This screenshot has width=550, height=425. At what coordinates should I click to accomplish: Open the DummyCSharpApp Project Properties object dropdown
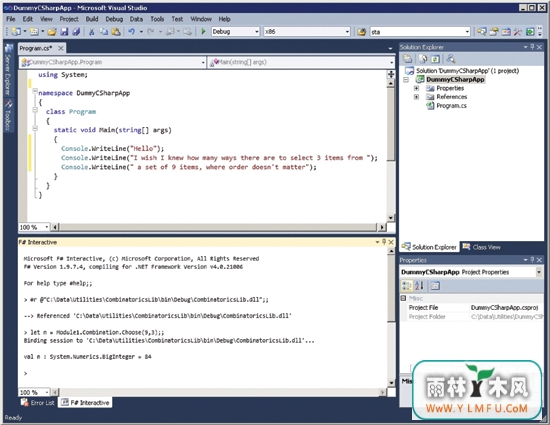click(539, 272)
